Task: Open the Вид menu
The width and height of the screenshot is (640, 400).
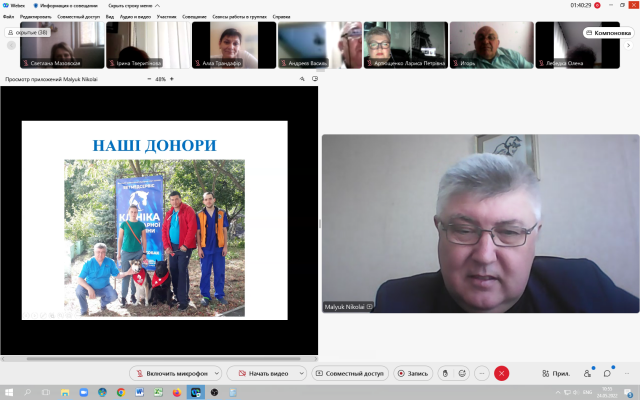Action: pyautogui.click(x=110, y=17)
